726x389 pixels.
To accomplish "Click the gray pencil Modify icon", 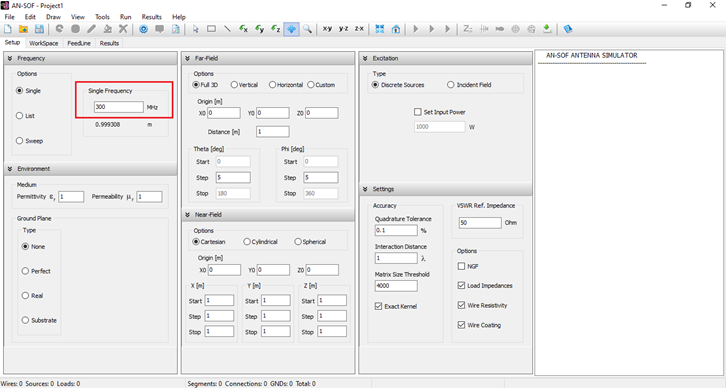I will click(91, 29).
